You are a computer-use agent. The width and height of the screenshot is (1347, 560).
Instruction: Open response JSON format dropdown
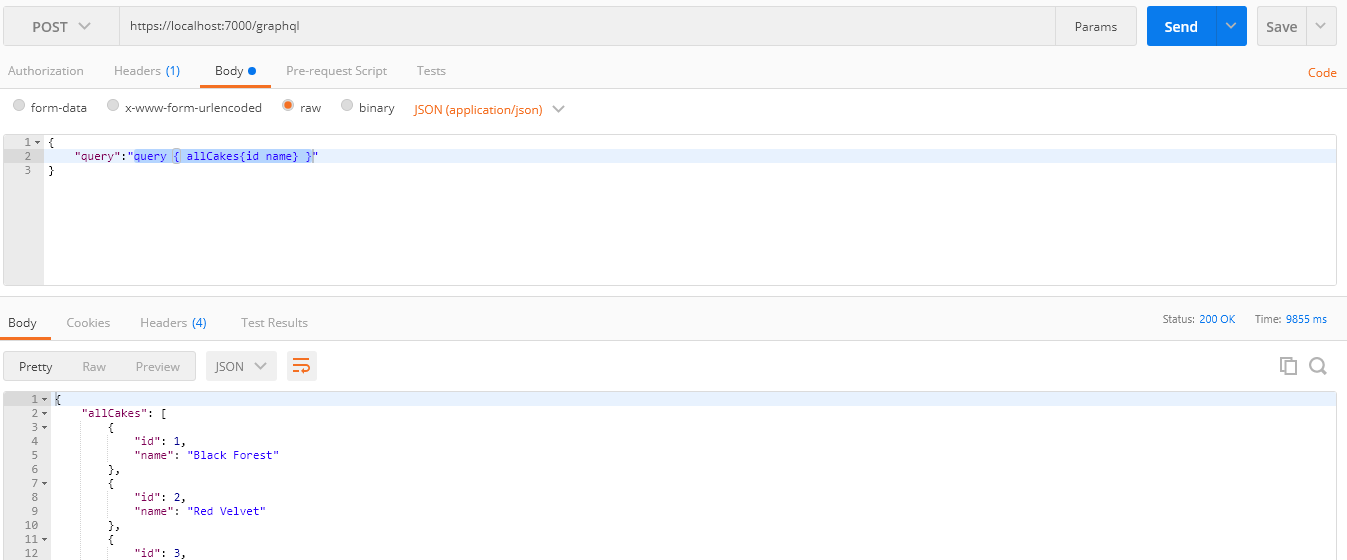241,366
